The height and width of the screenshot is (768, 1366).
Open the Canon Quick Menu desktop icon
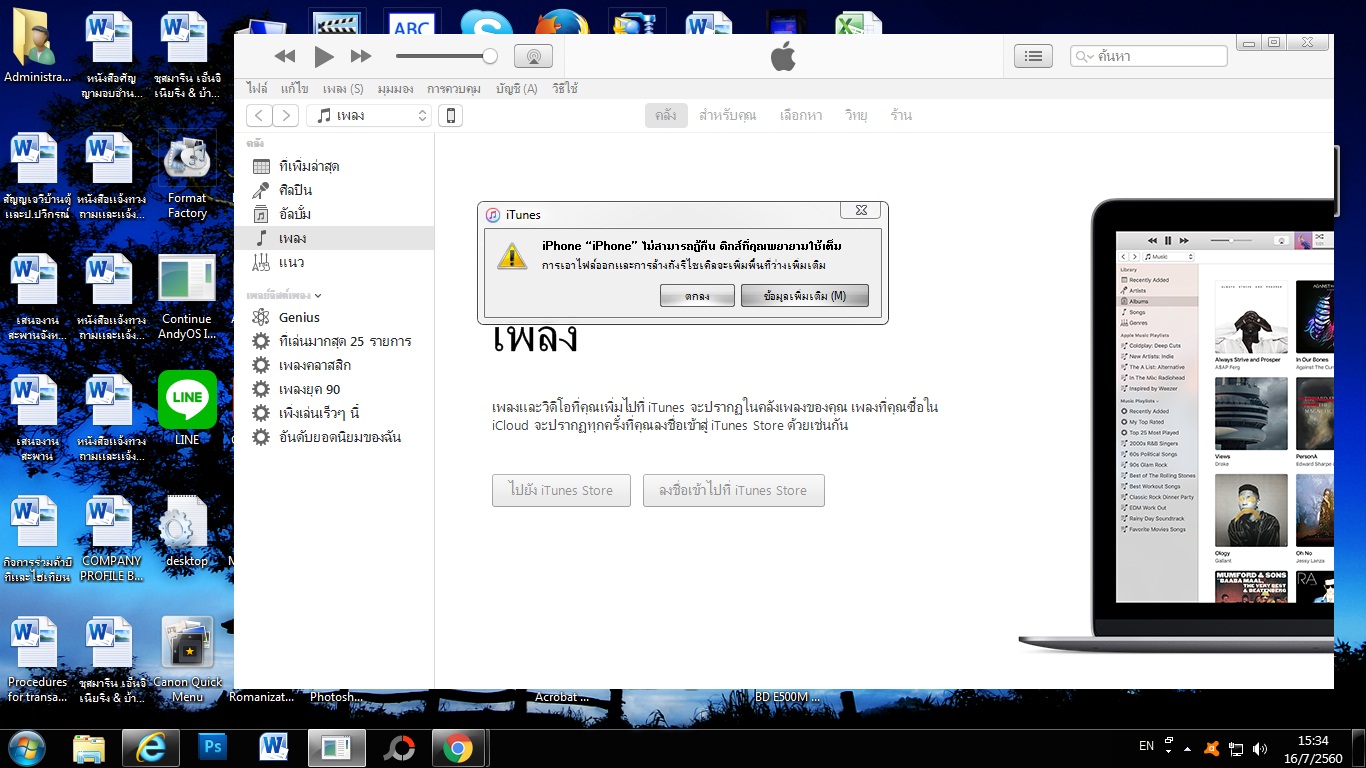[x=187, y=660]
